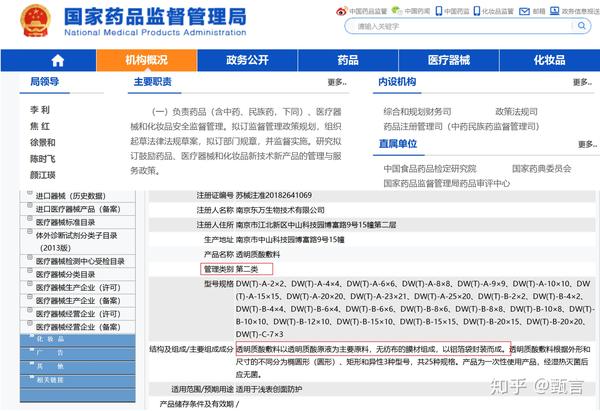600x411 pixels.
Task: Select 医疗器械经营企业(许可) in the sidebar
Action: [78, 314]
